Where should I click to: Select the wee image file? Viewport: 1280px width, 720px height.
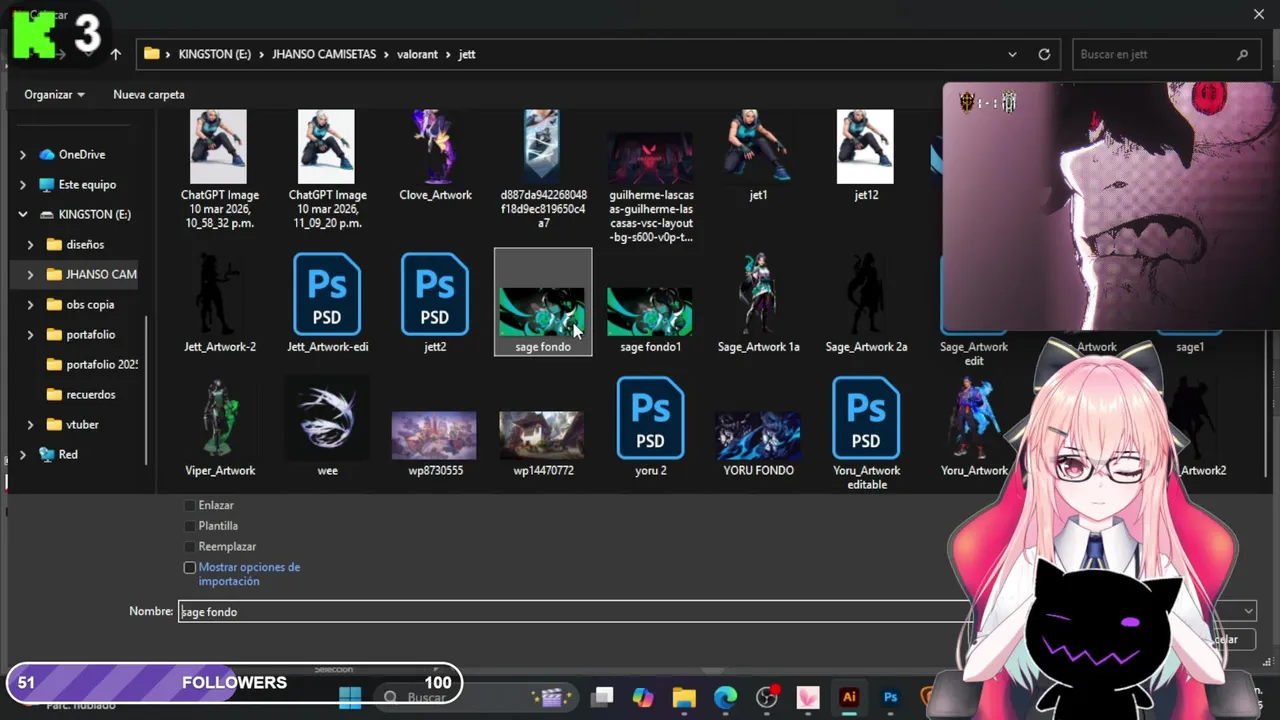pos(327,419)
